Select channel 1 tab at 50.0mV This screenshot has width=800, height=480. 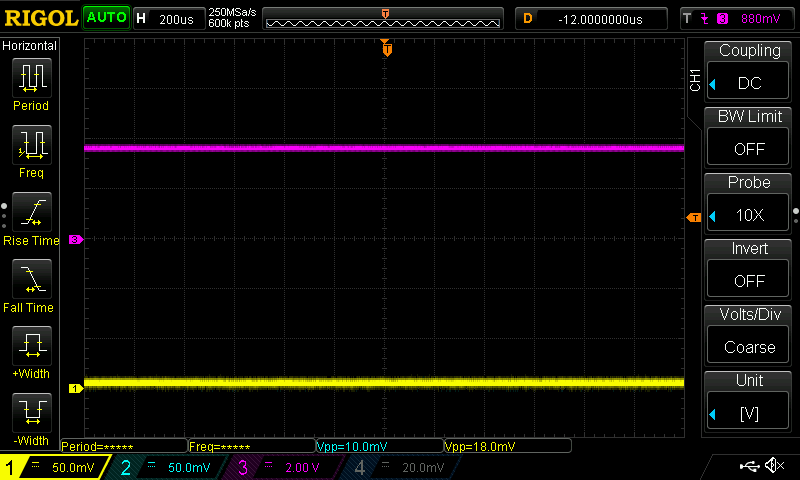(54, 467)
